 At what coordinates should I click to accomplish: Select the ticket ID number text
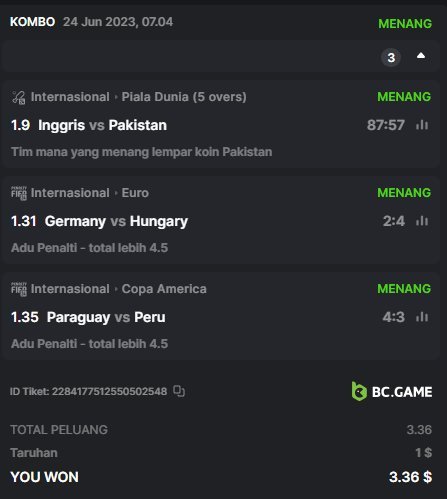click(x=109, y=391)
